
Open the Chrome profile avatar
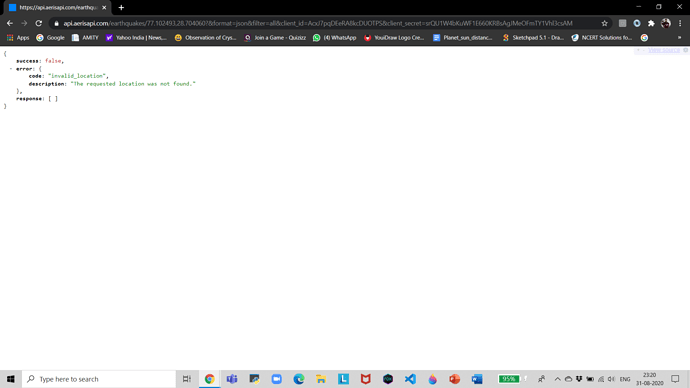[666, 23]
